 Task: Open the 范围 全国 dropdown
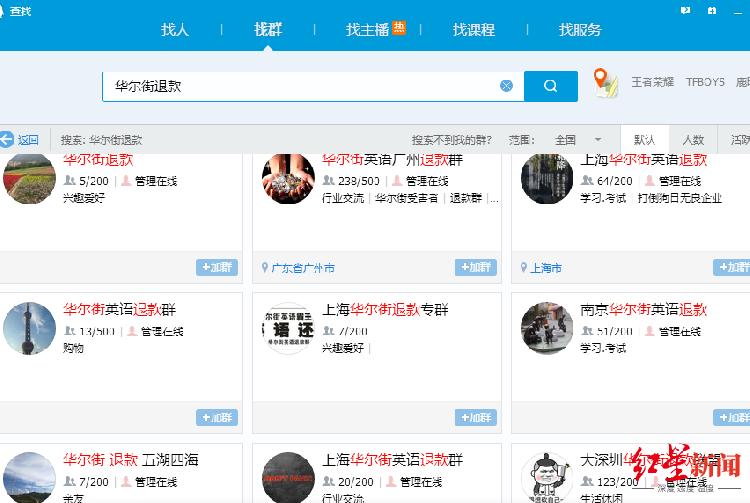click(x=578, y=140)
